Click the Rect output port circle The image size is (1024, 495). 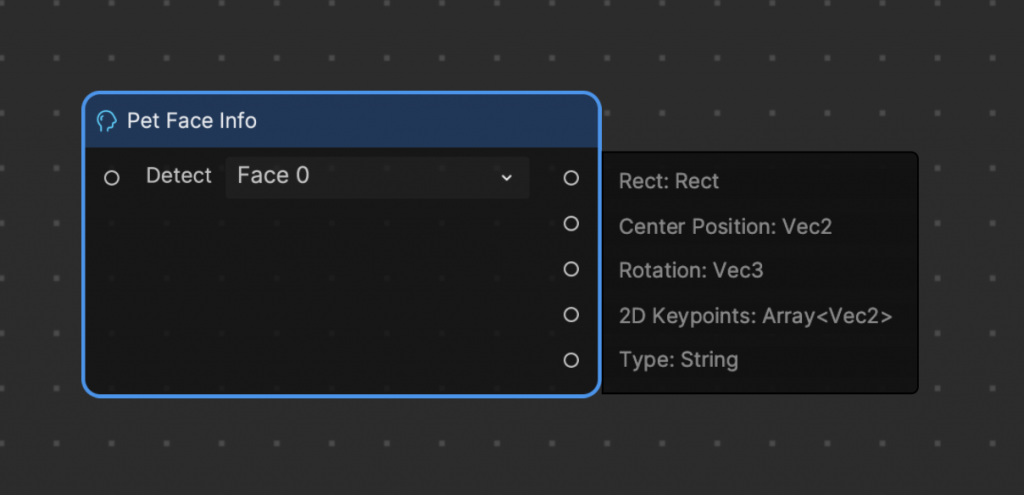point(571,178)
